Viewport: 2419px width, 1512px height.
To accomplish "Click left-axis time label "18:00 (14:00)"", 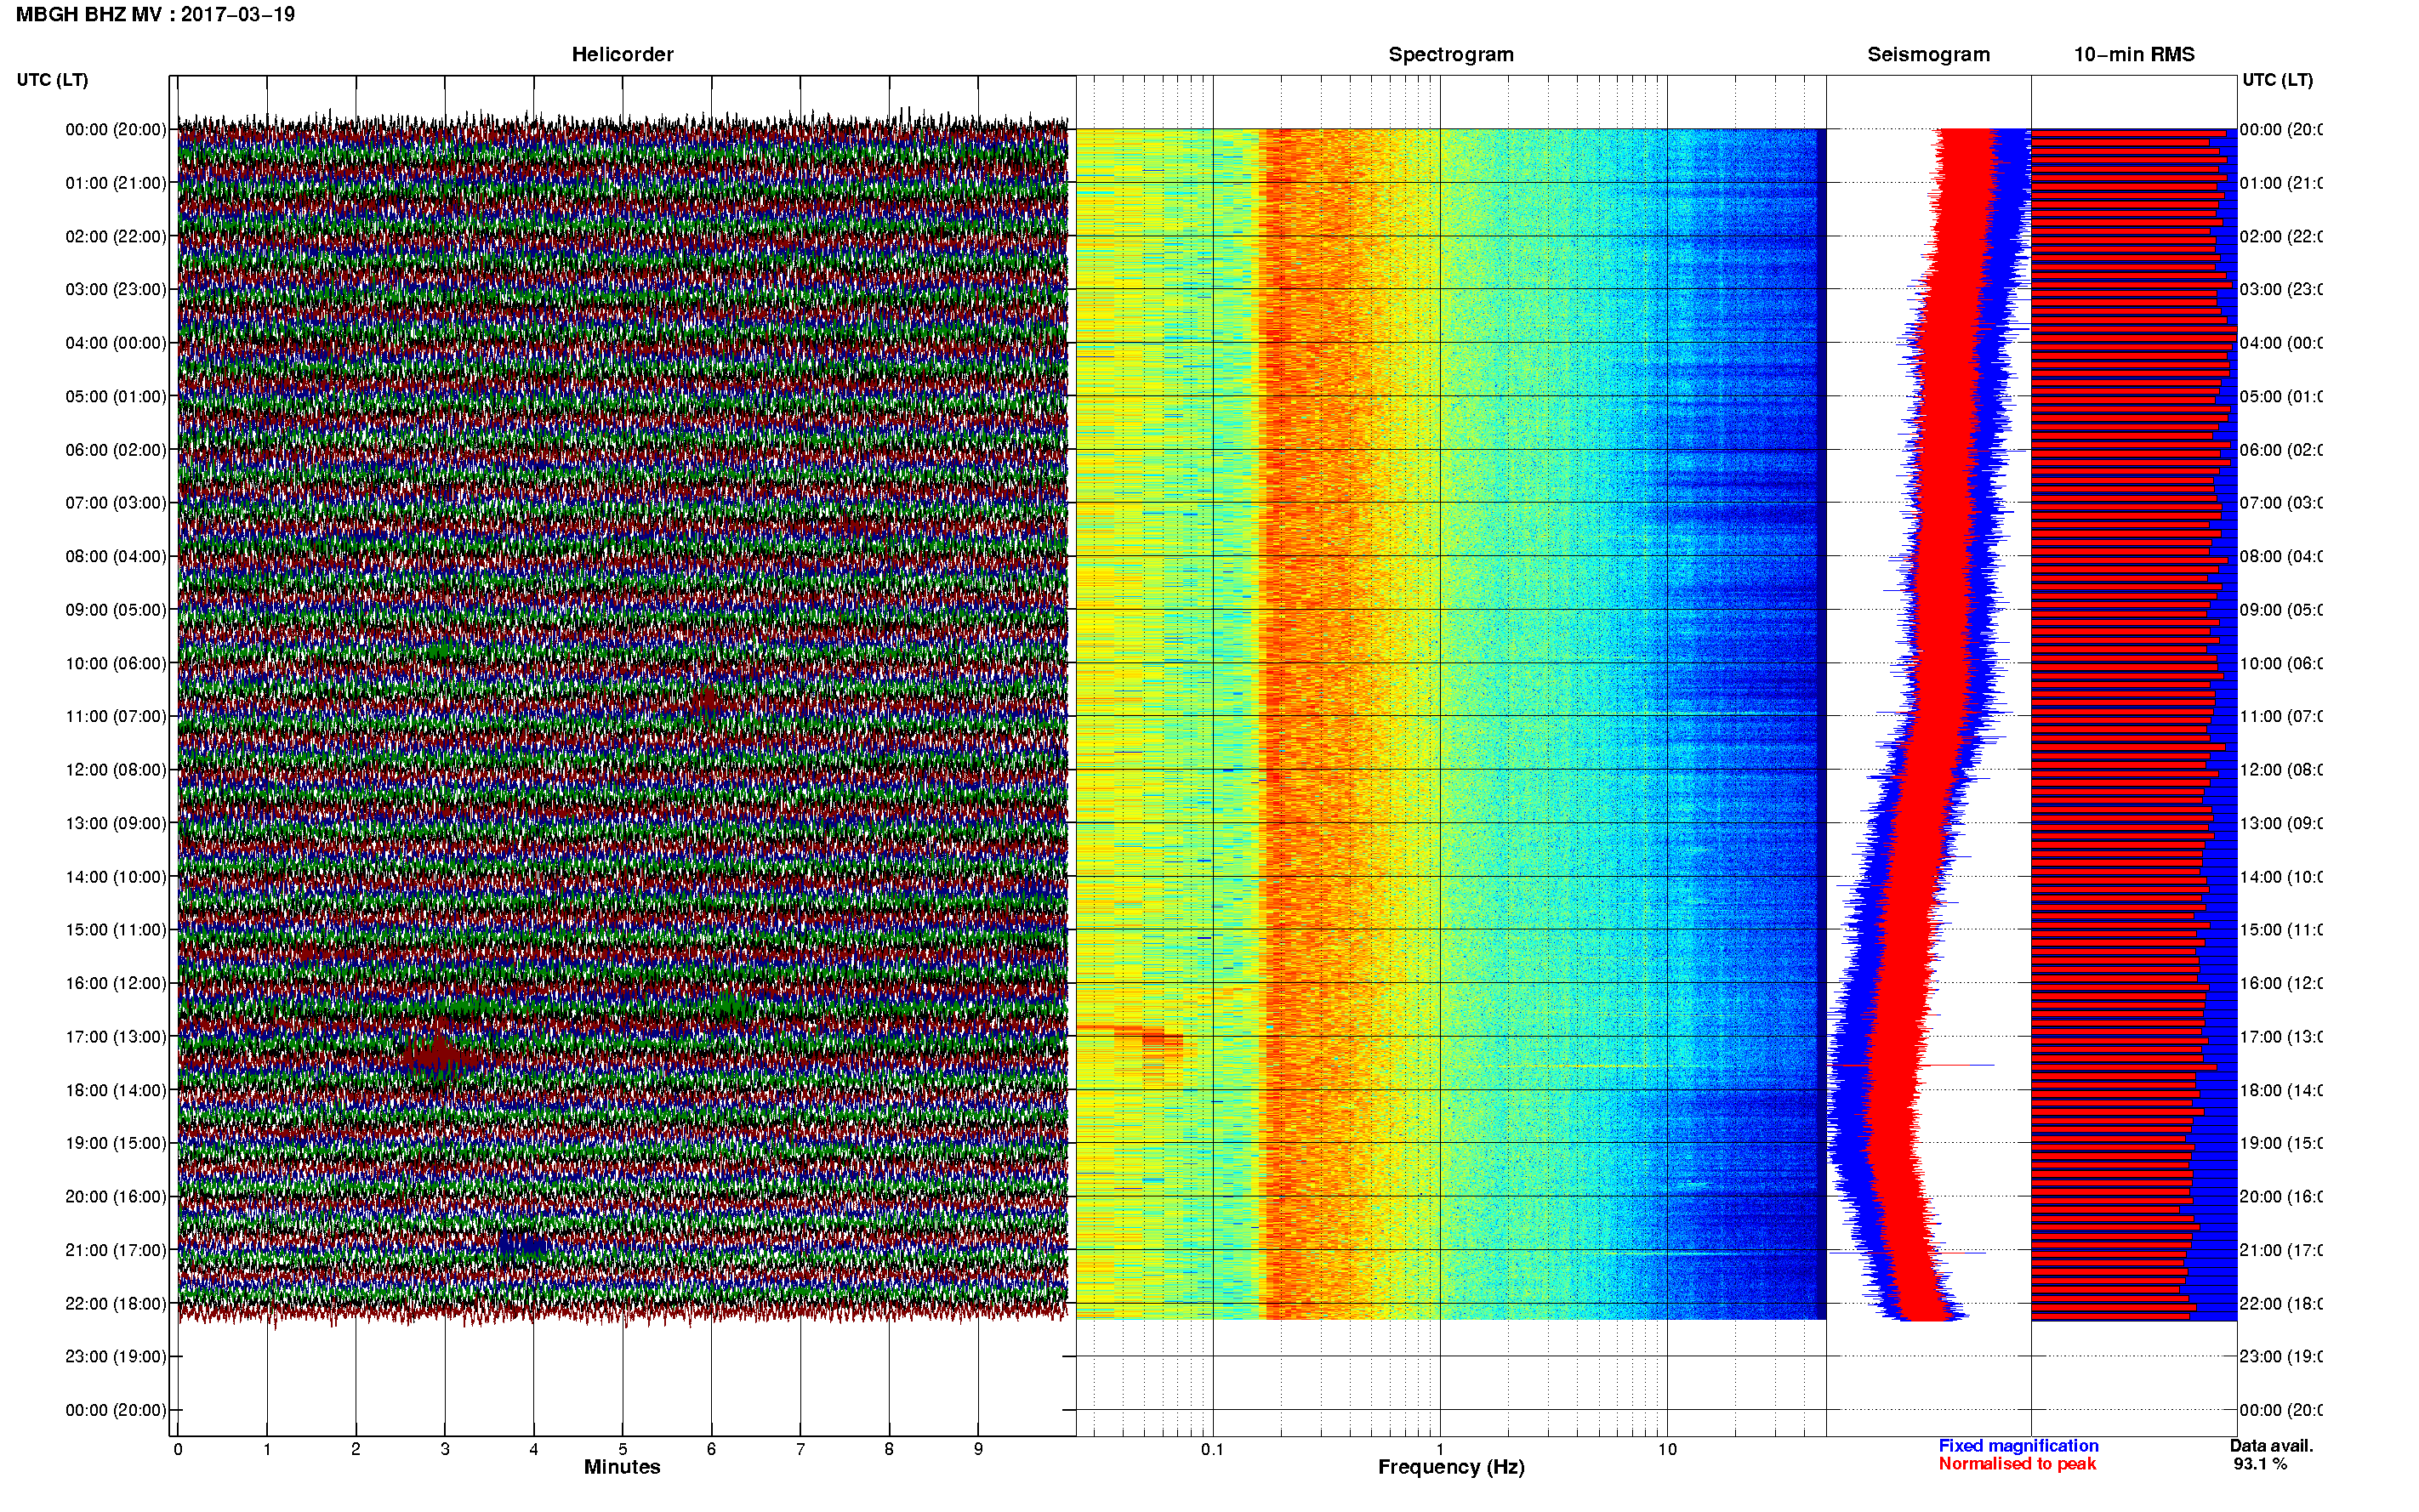I will click(x=116, y=1090).
